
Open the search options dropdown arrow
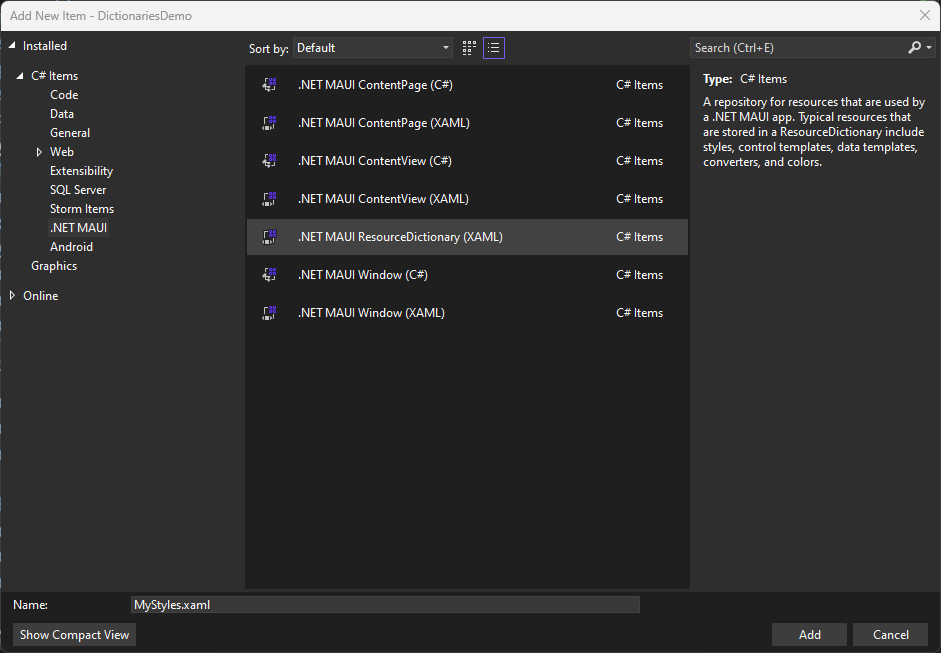(929, 47)
